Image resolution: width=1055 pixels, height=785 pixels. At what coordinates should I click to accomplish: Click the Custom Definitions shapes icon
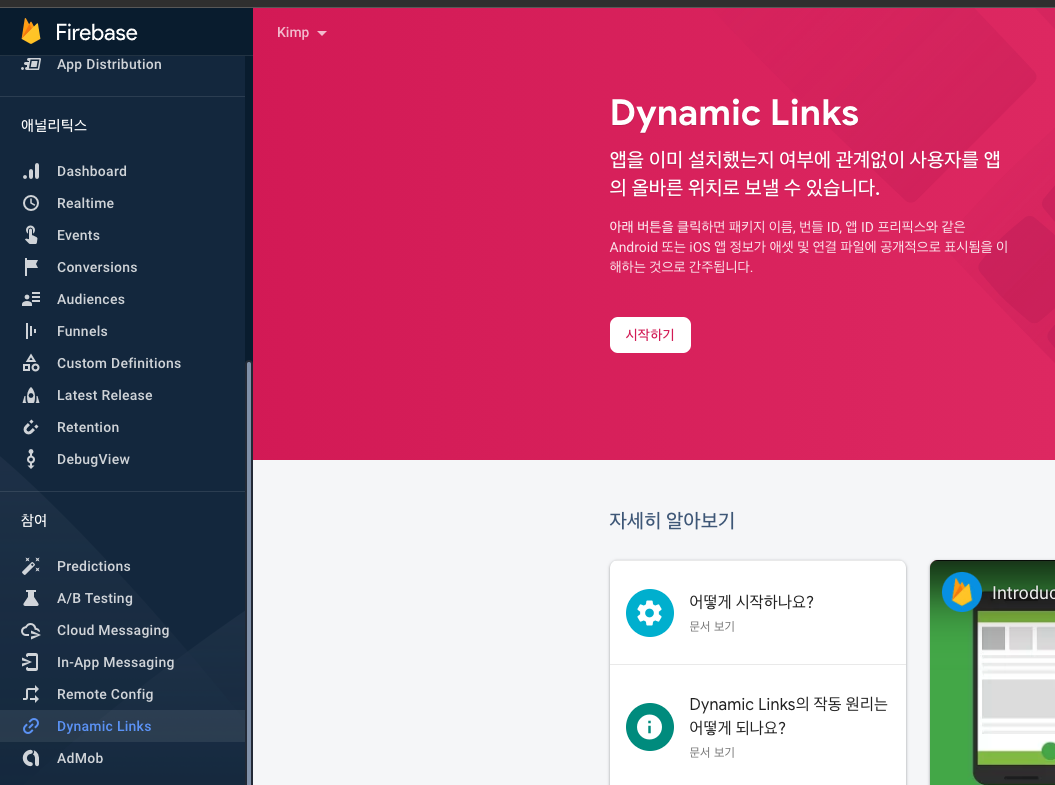pos(31,363)
